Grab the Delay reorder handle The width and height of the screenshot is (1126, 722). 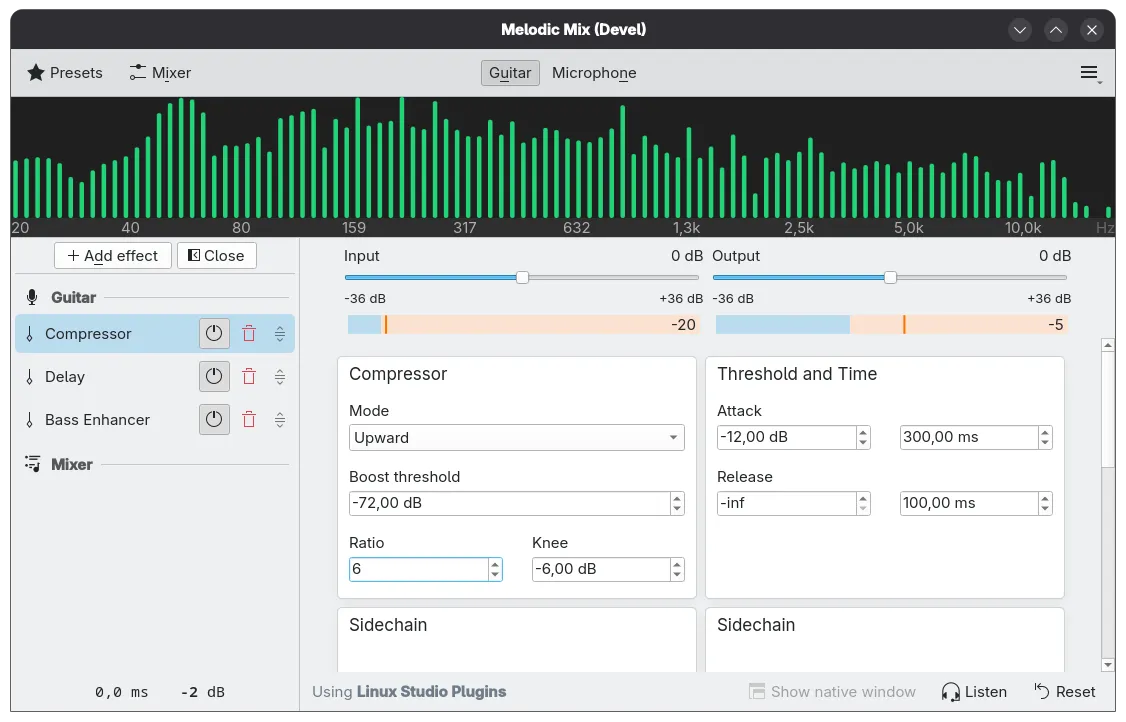(x=280, y=376)
